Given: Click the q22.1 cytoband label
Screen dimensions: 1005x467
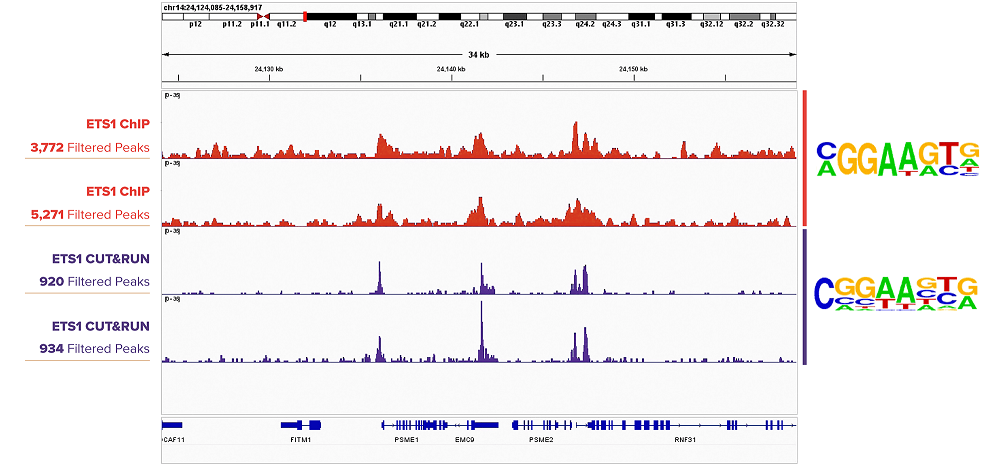Looking at the screenshot, I should click(x=469, y=24).
